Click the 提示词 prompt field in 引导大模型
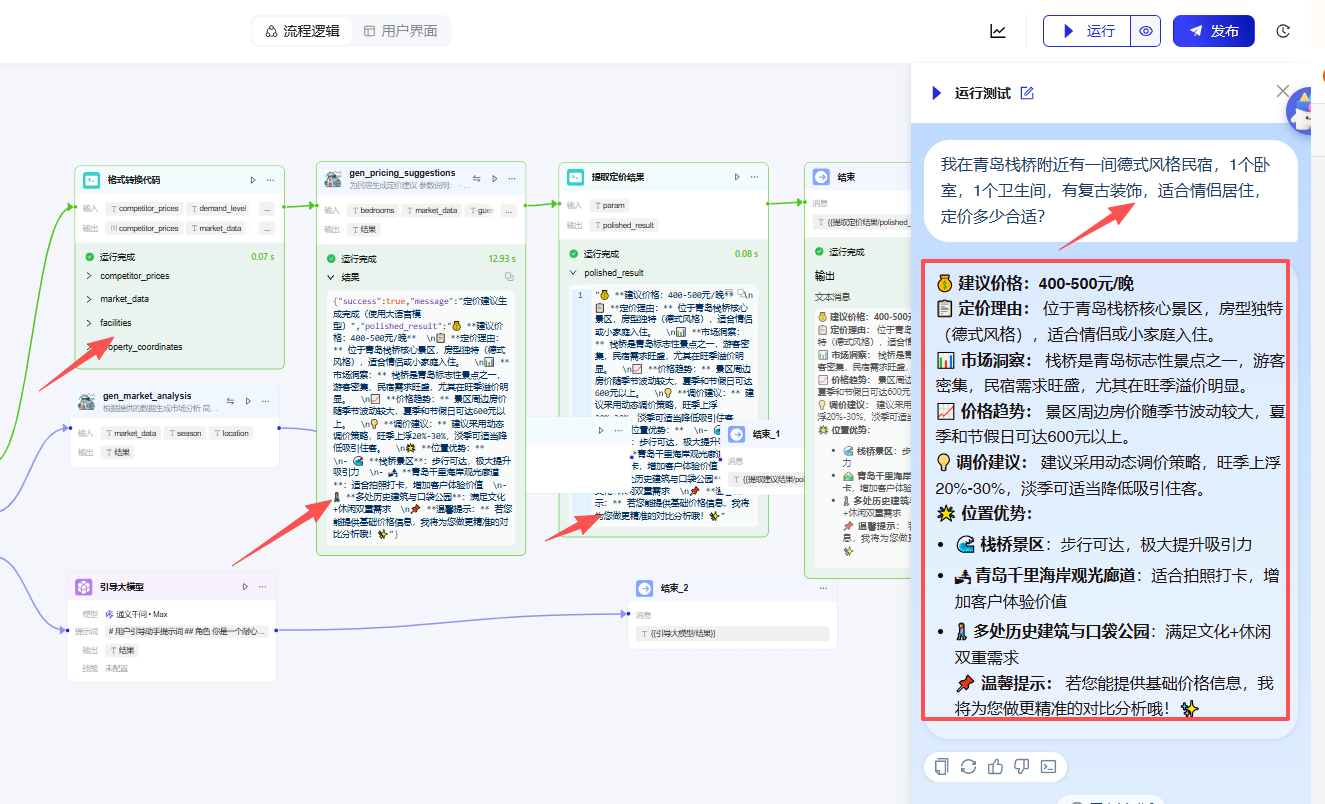The image size is (1325, 804). pyautogui.click(x=186, y=631)
